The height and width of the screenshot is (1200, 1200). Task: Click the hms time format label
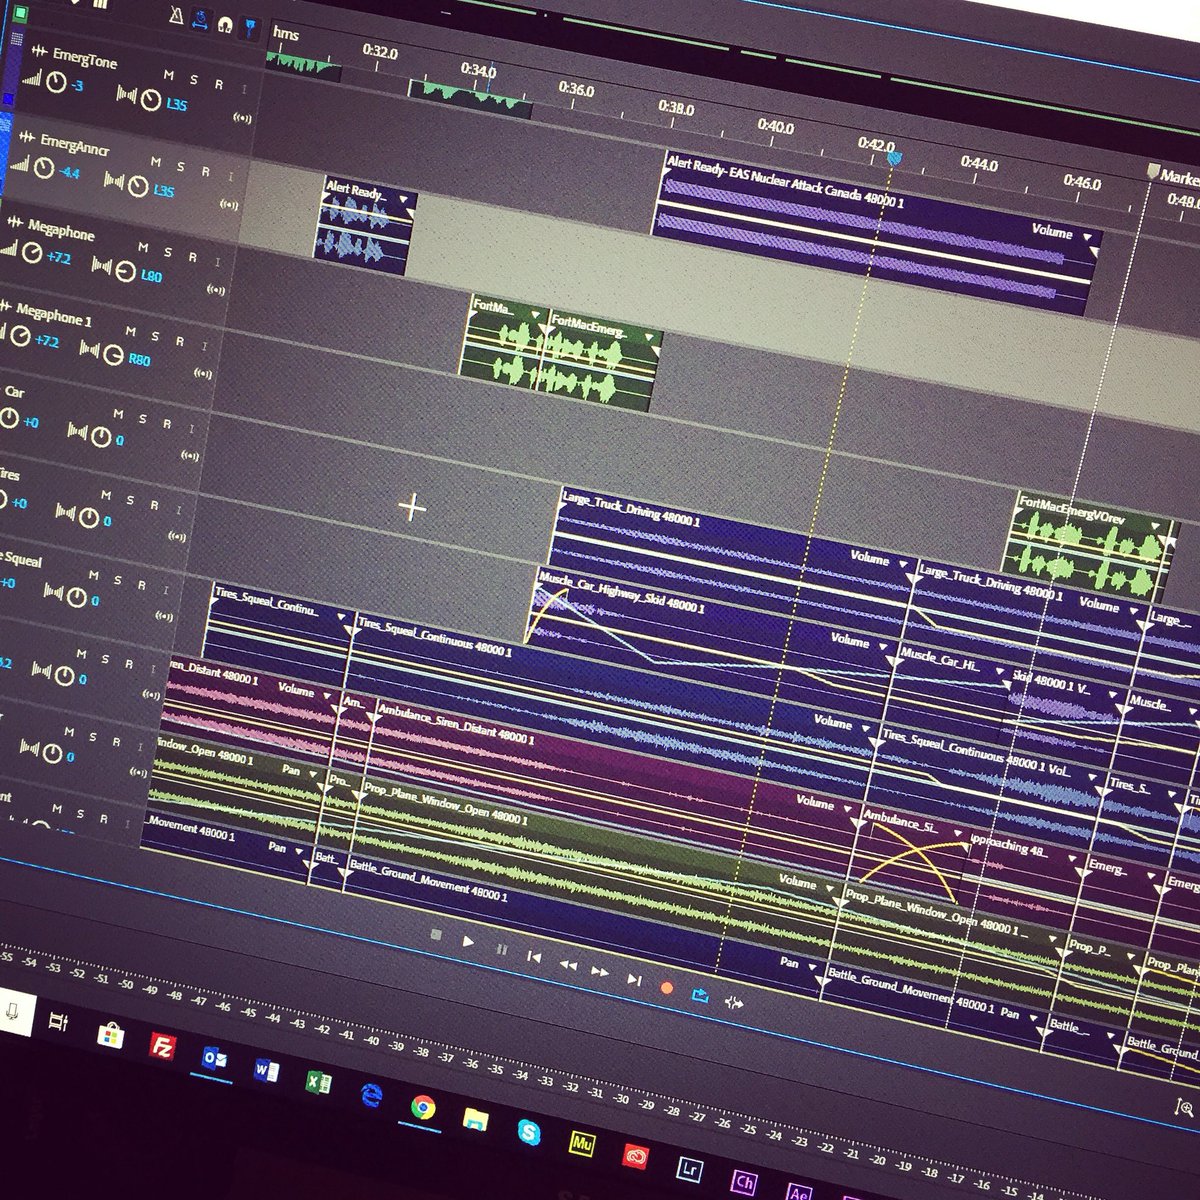(286, 33)
